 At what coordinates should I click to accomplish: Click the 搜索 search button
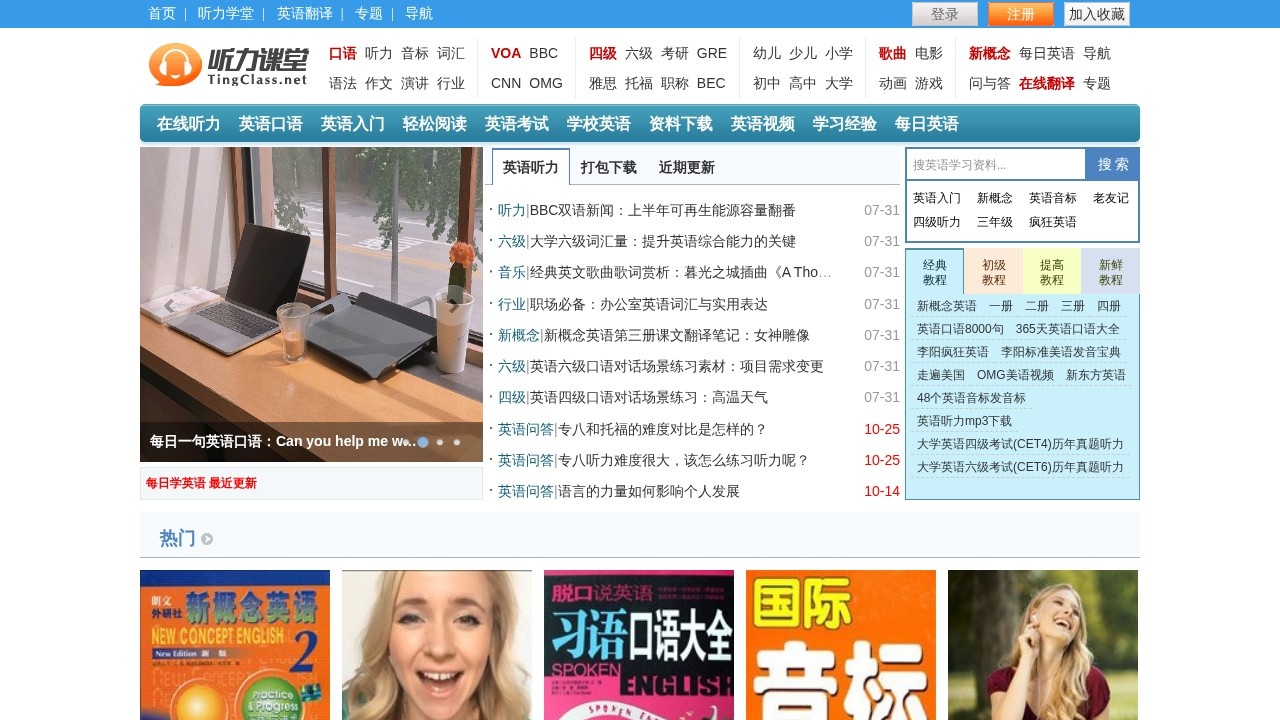coord(1111,163)
